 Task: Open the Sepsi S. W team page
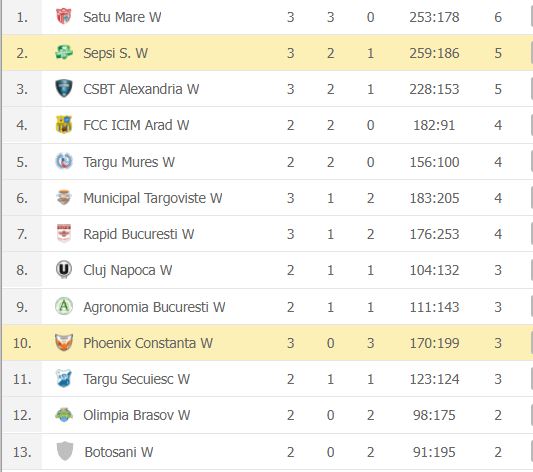click(115, 53)
